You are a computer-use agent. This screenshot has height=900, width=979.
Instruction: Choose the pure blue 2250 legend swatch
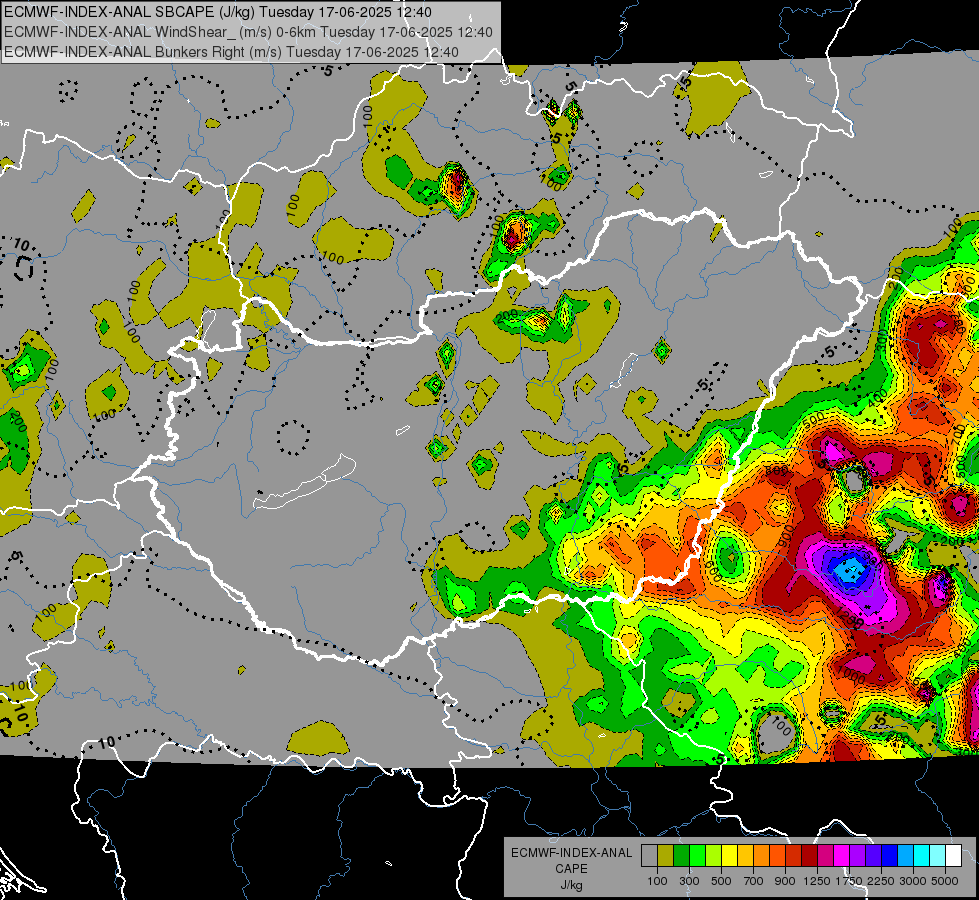point(890,856)
